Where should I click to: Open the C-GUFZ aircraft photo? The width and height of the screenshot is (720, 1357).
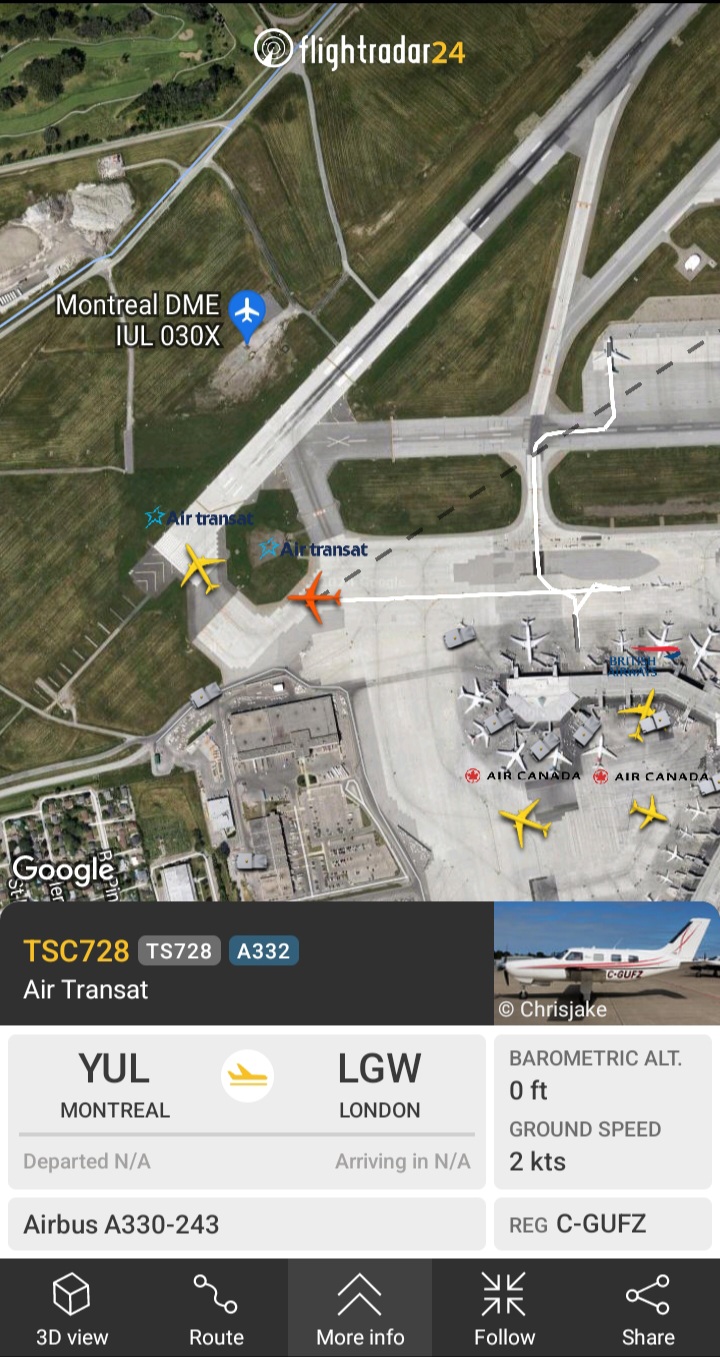pos(606,963)
